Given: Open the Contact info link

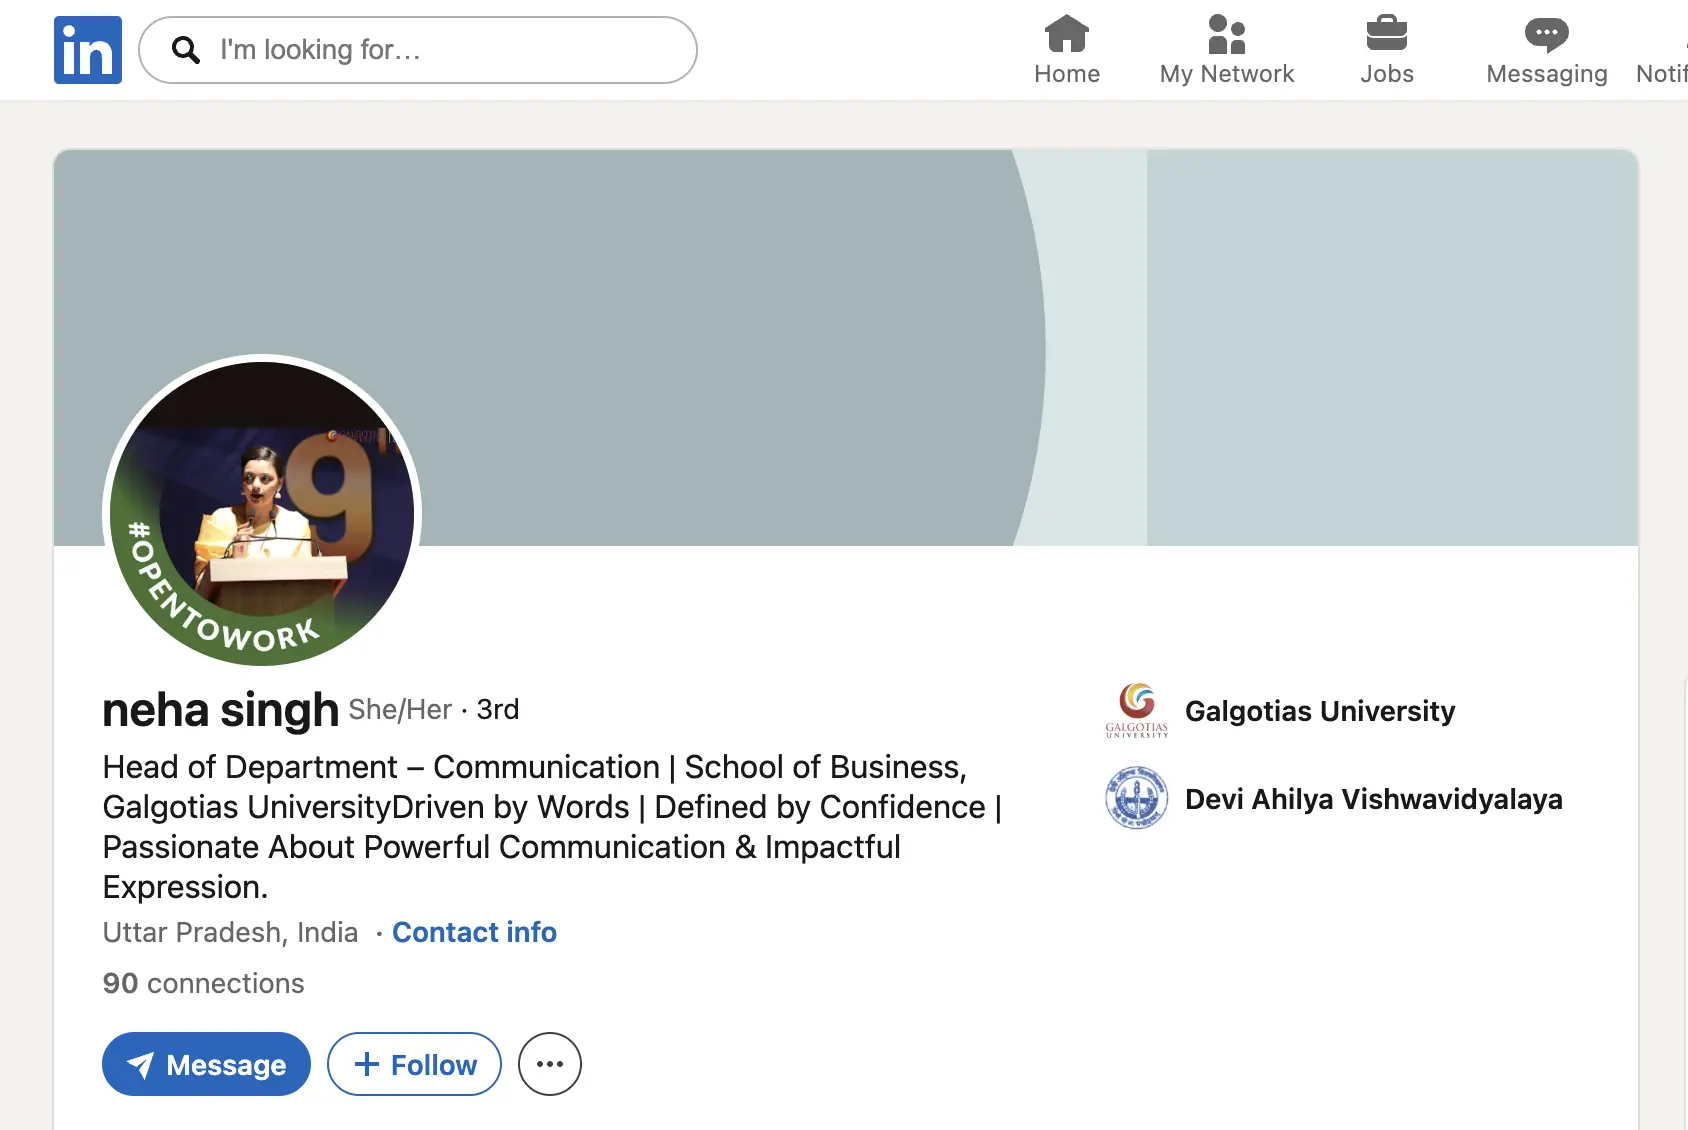Looking at the screenshot, I should [474, 932].
